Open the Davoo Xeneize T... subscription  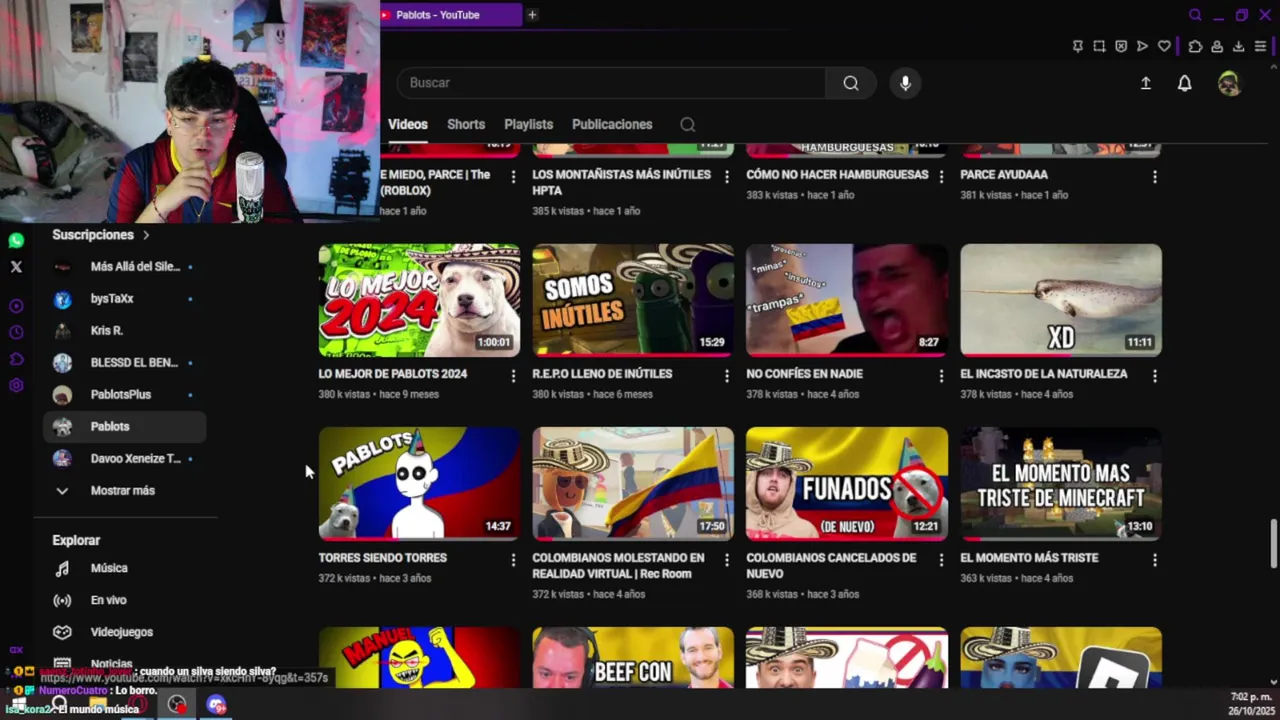pos(125,459)
